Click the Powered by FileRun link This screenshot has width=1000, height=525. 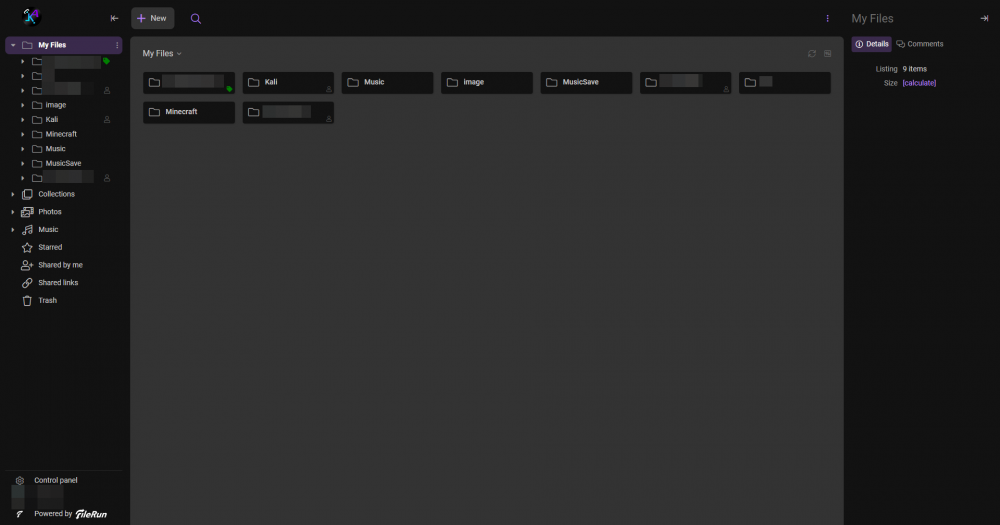pyautogui.click(x=70, y=514)
